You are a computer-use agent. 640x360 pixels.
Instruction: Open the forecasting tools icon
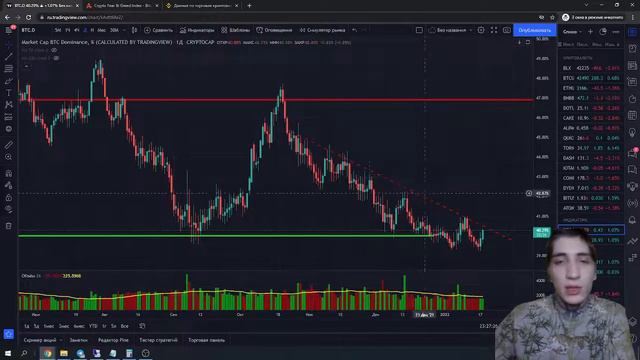[x=9, y=117]
